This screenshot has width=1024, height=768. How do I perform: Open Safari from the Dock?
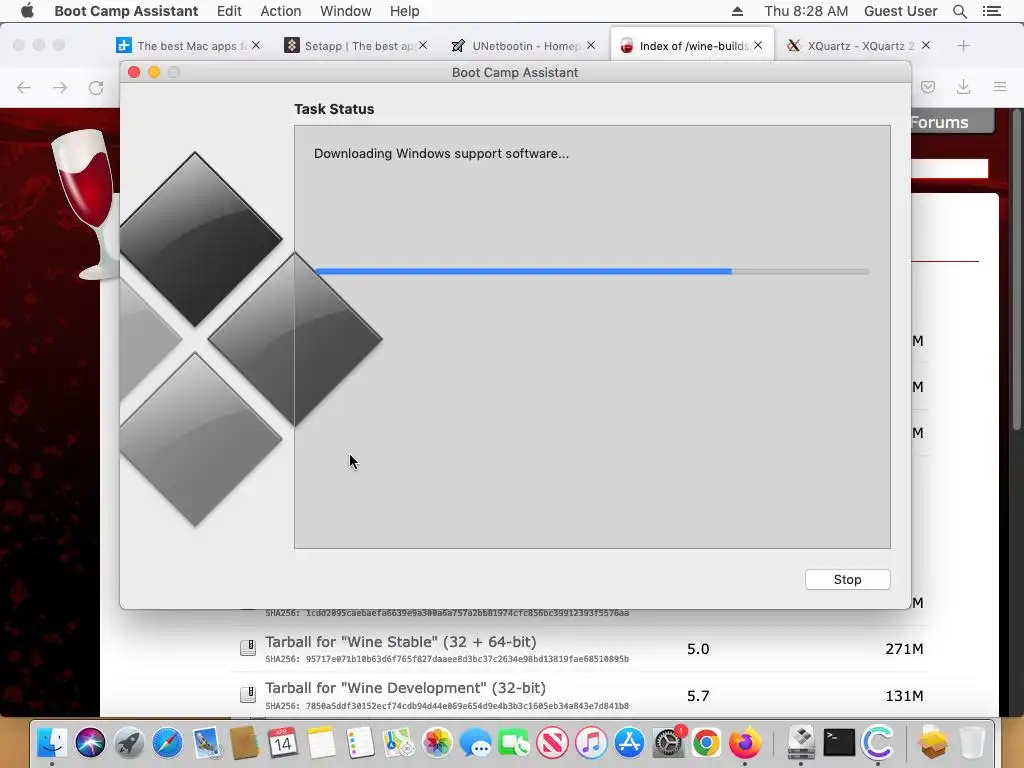[168, 743]
